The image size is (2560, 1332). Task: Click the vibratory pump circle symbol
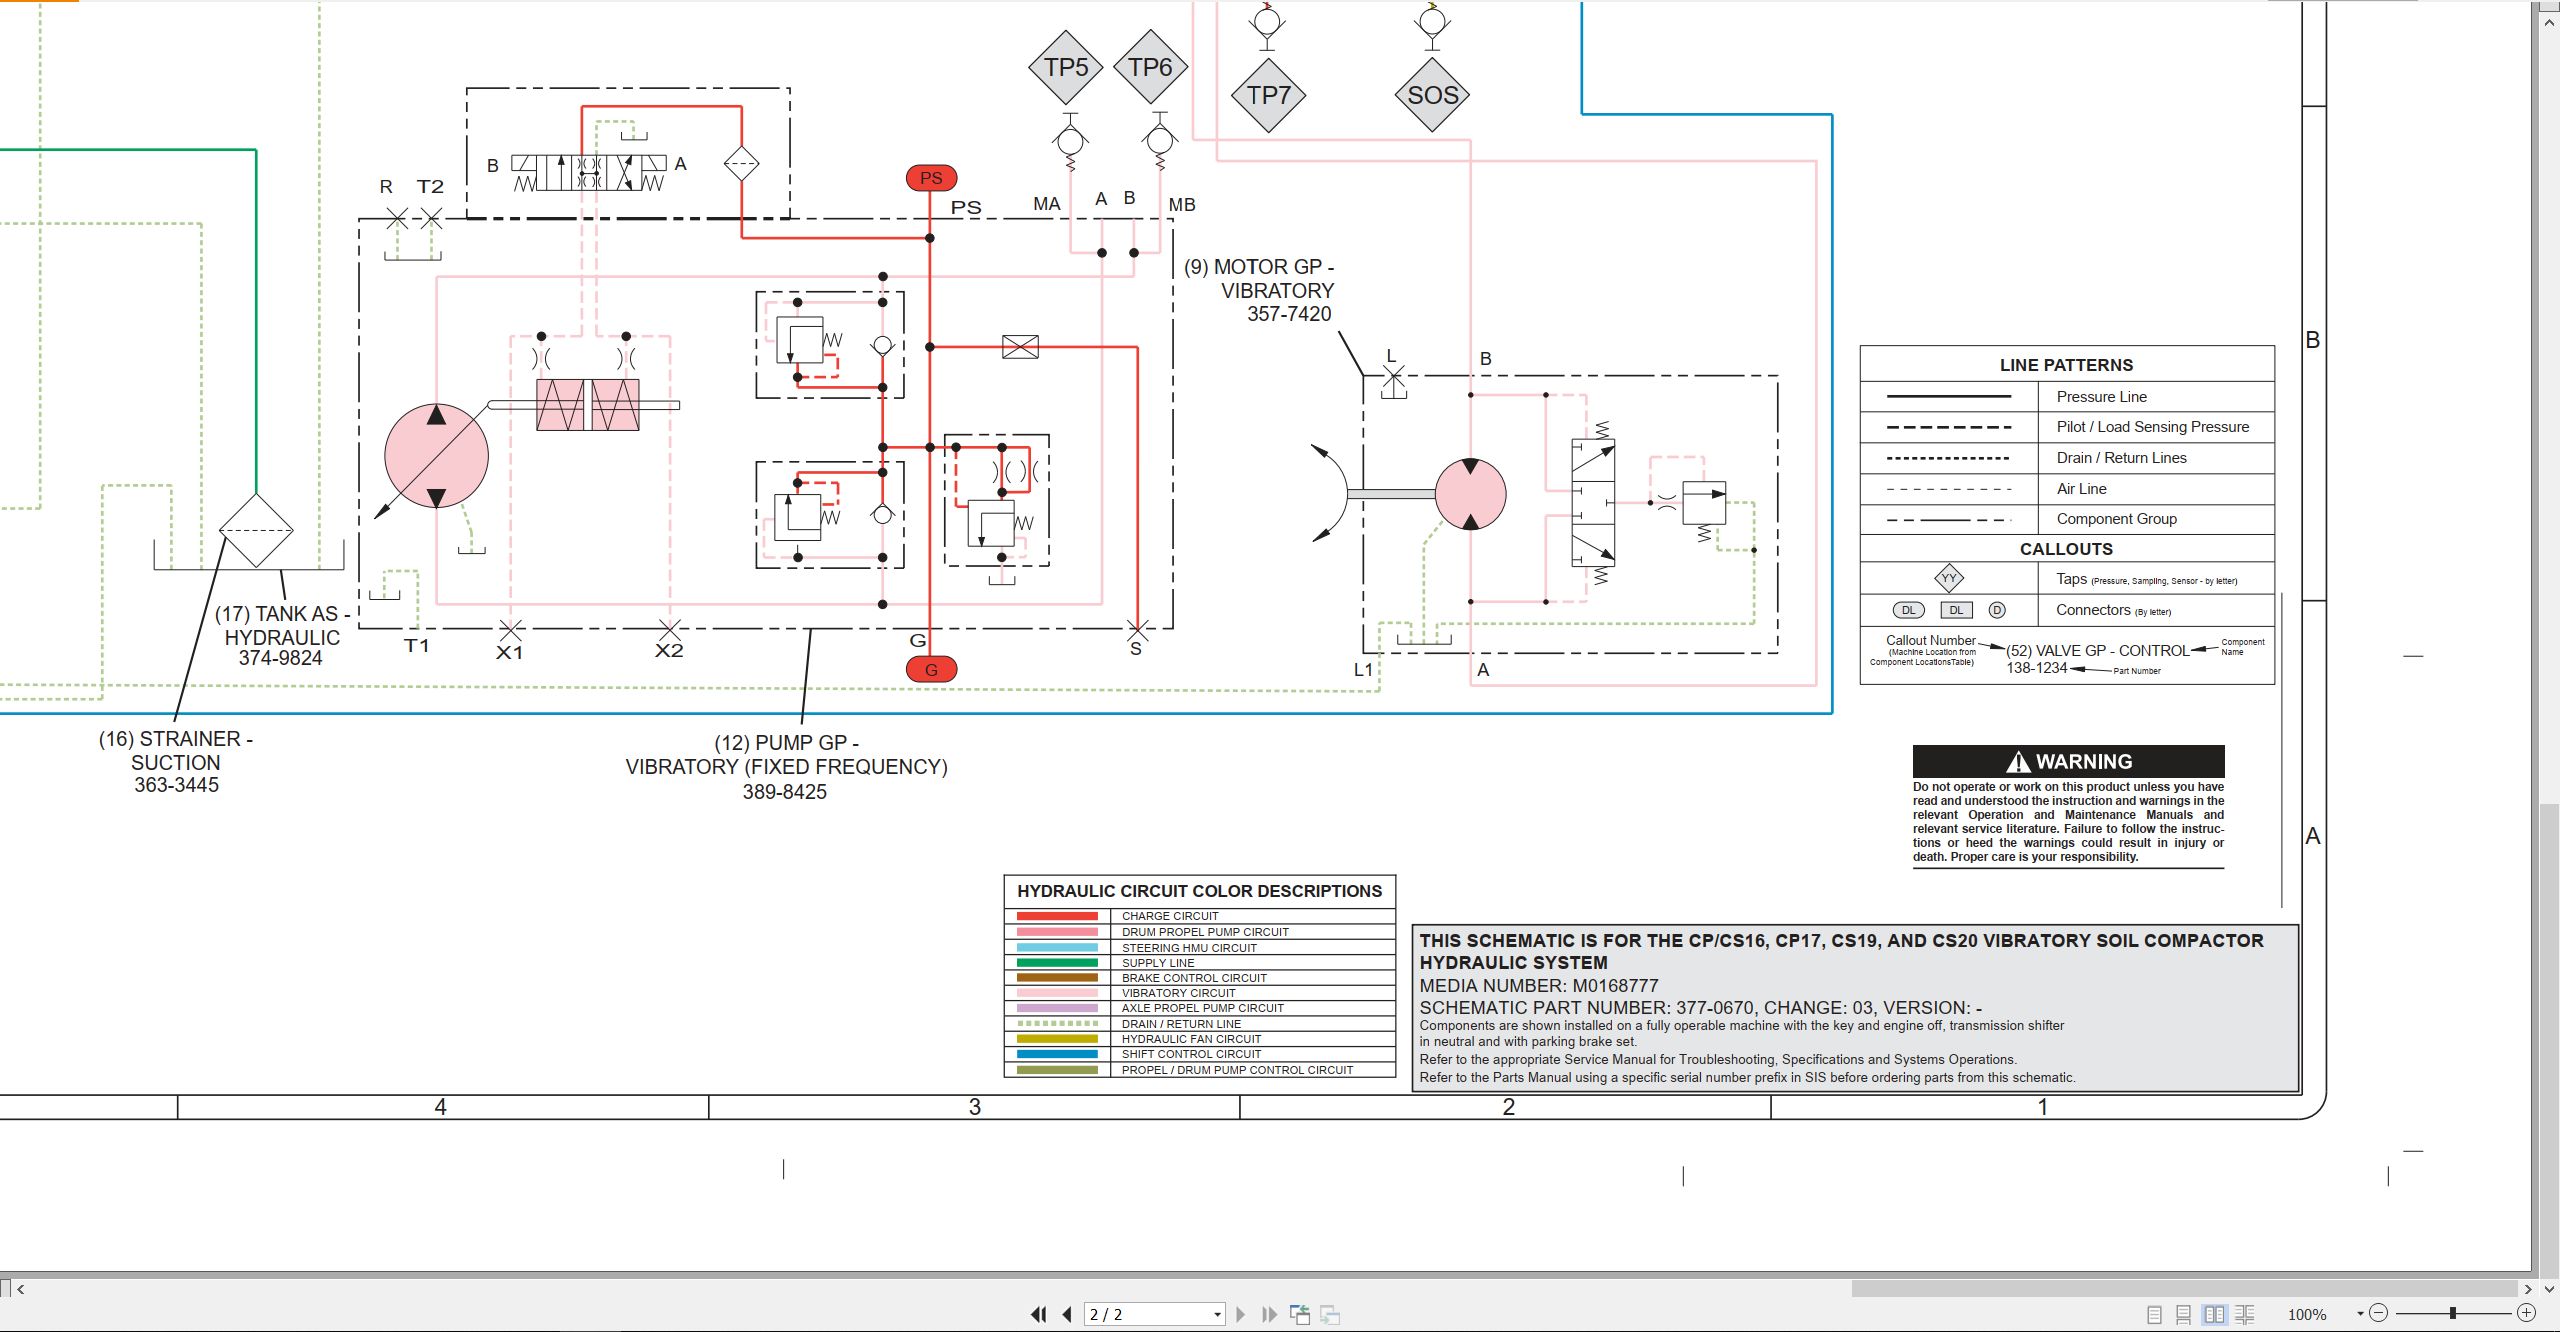436,456
